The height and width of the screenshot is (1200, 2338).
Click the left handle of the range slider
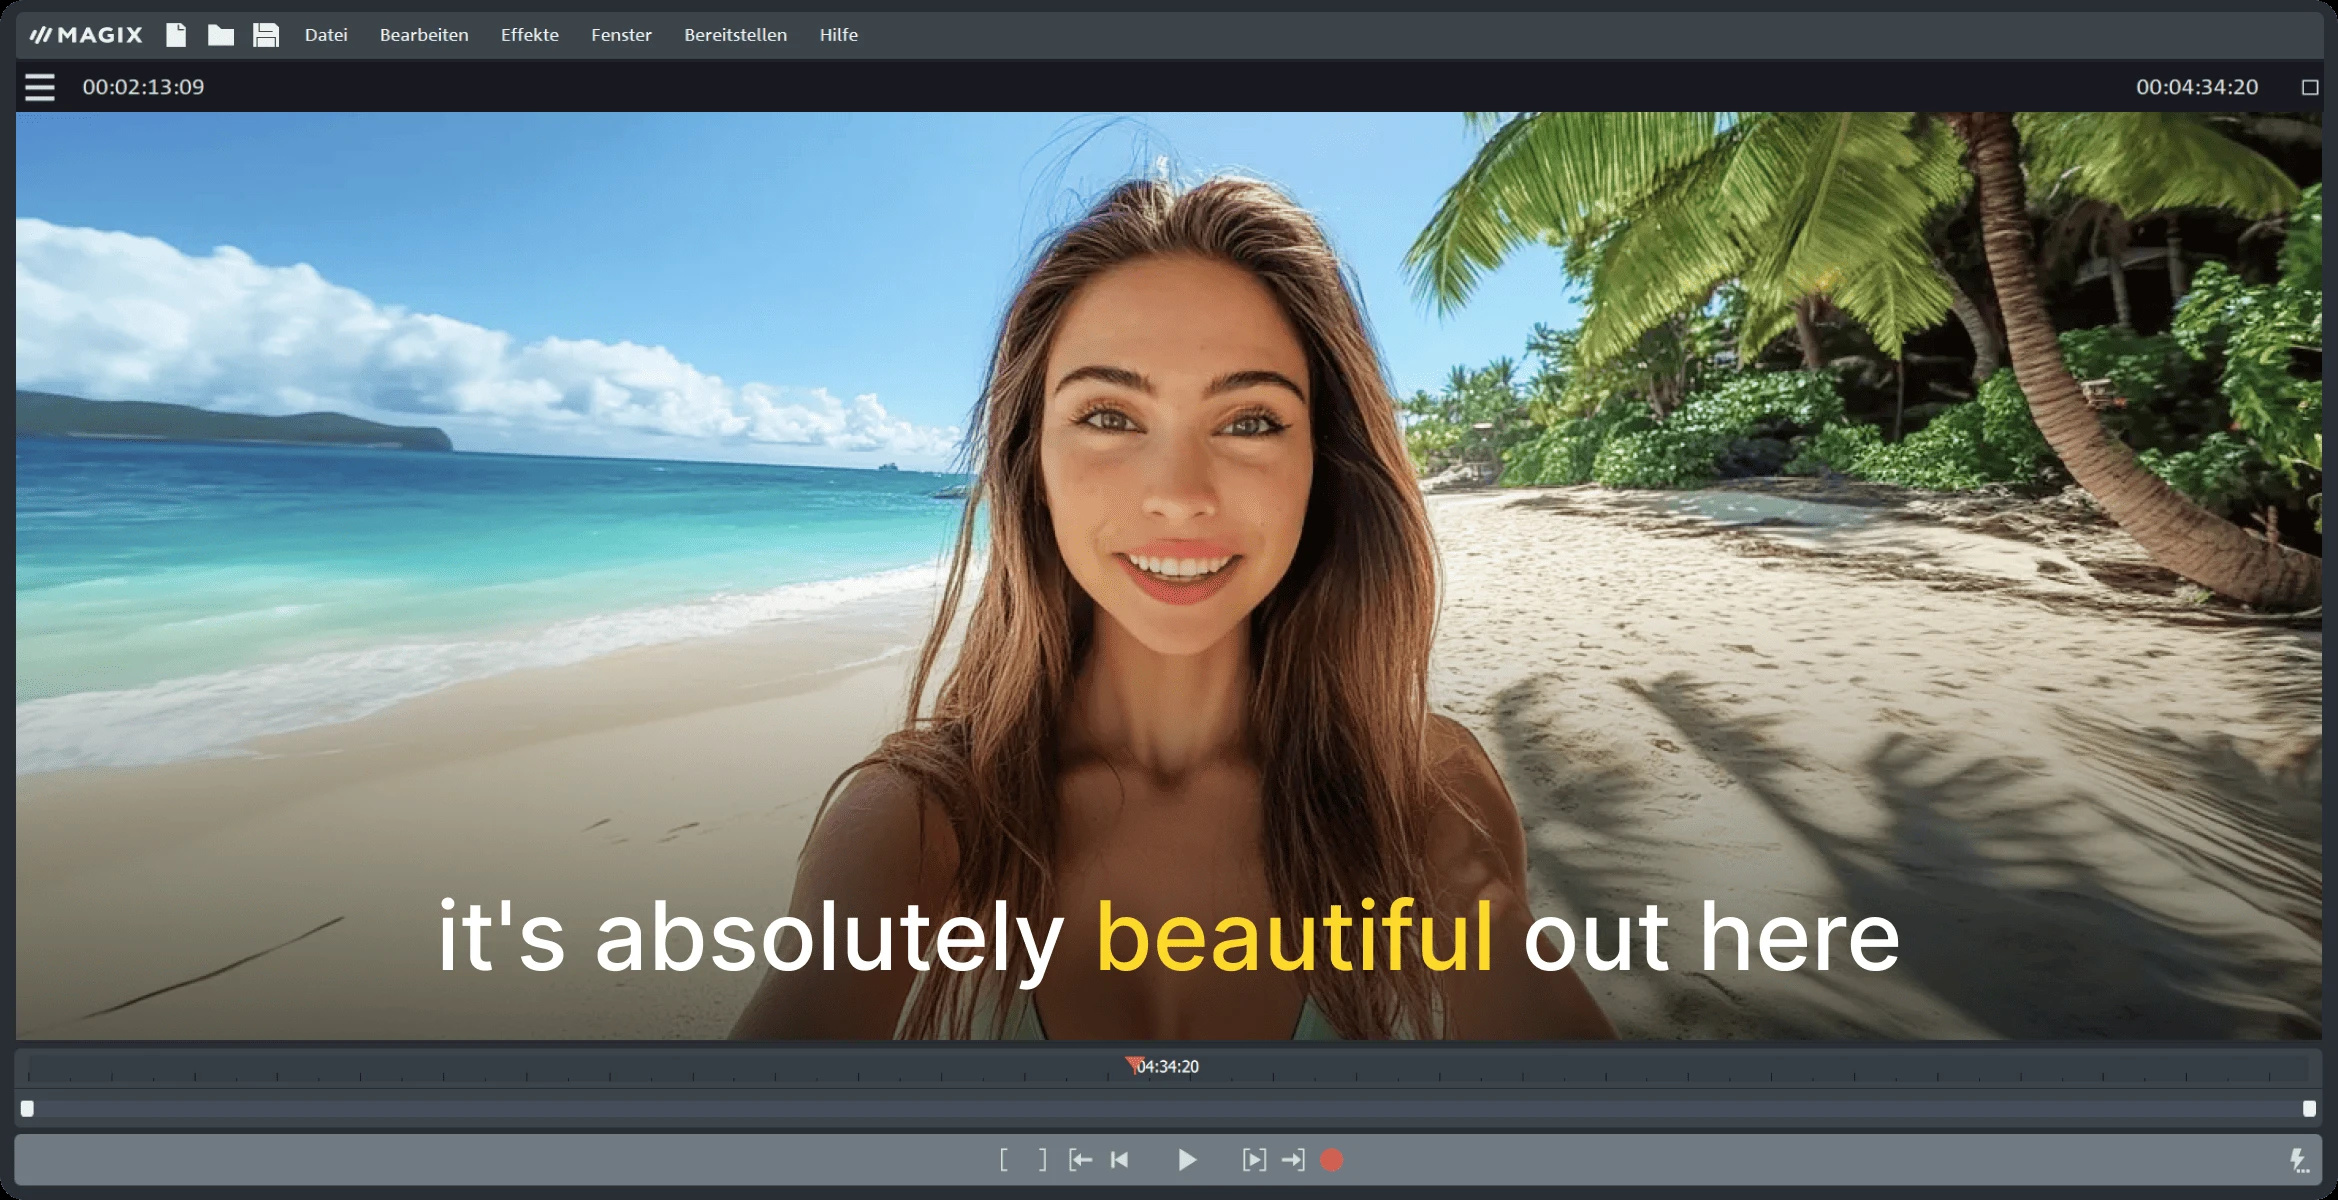pyautogui.click(x=28, y=1108)
